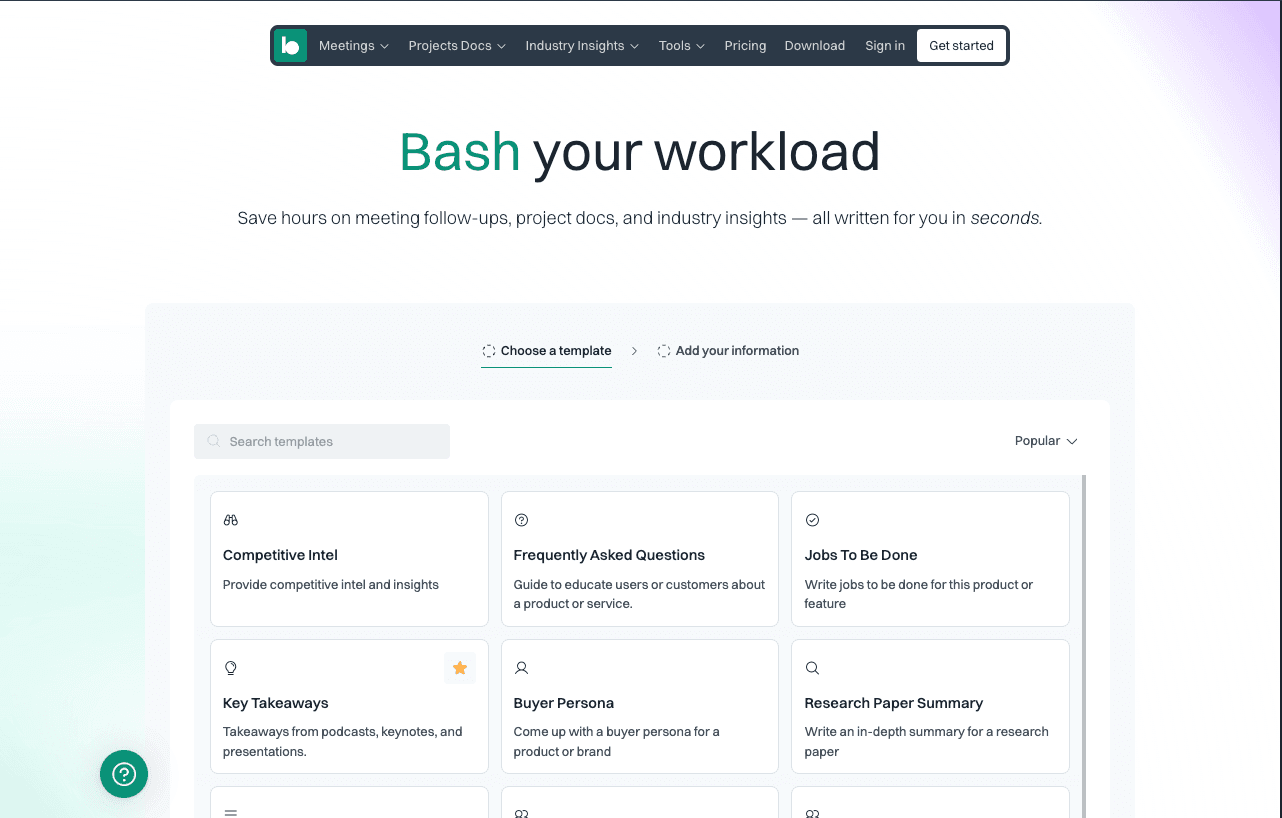
Task: Click the person icon on Buyer Persona
Action: point(521,668)
